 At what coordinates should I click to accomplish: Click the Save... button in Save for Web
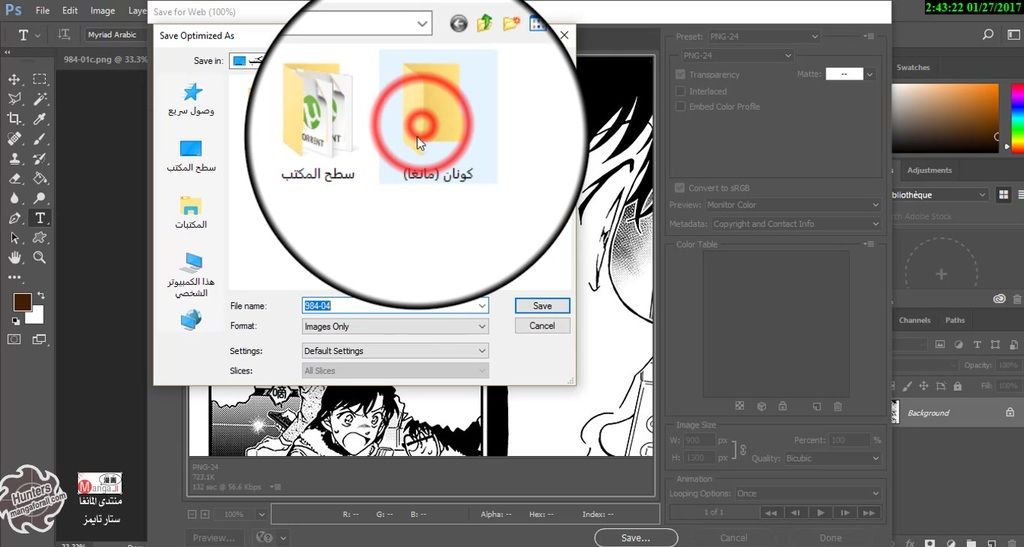point(635,538)
